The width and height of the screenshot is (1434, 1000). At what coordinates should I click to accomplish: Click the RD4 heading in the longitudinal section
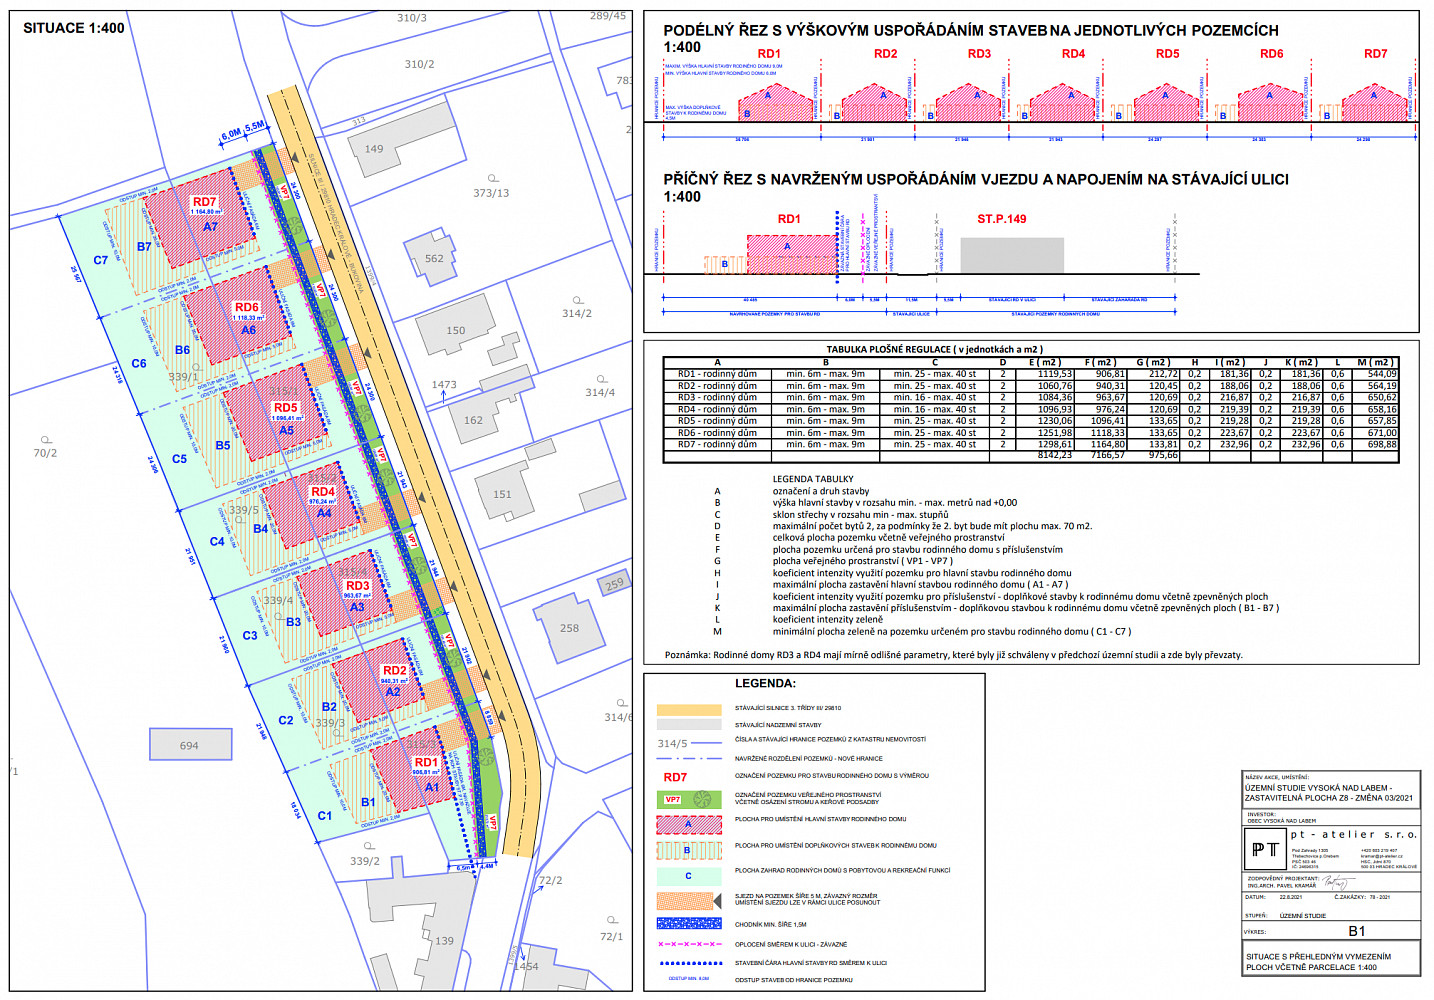point(1073,54)
